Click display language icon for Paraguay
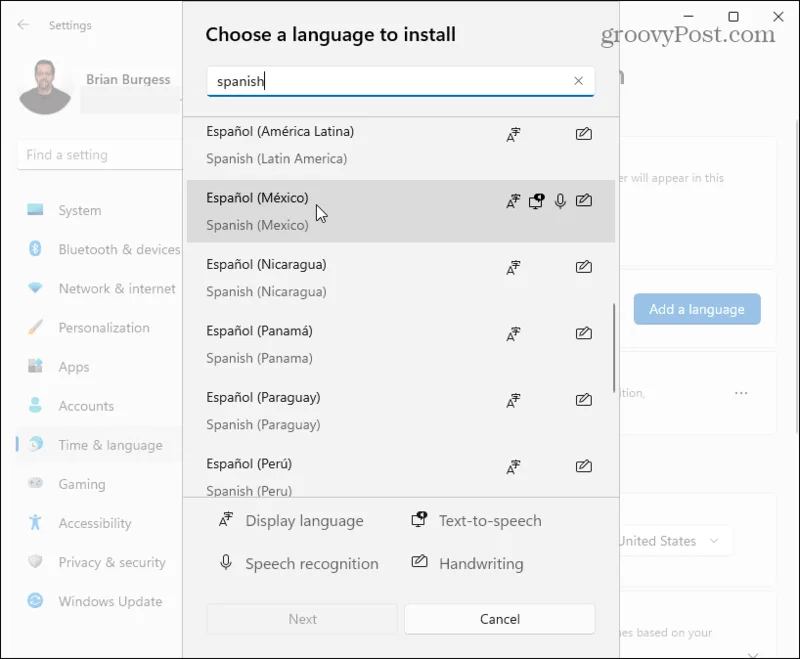Viewport: 800px width, 659px height. click(x=513, y=400)
